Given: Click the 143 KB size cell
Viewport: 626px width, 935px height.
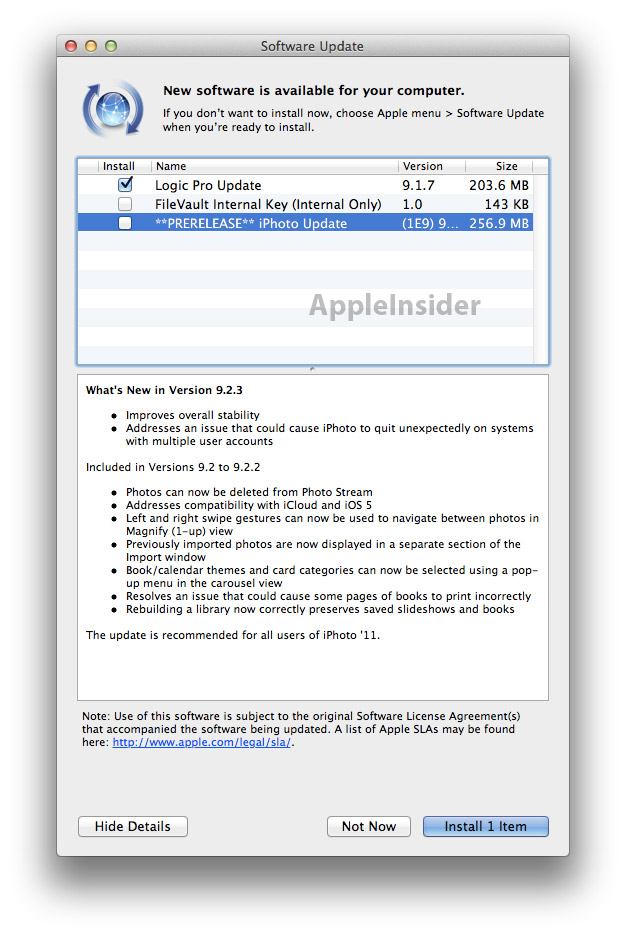Looking at the screenshot, I should coord(507,205).
